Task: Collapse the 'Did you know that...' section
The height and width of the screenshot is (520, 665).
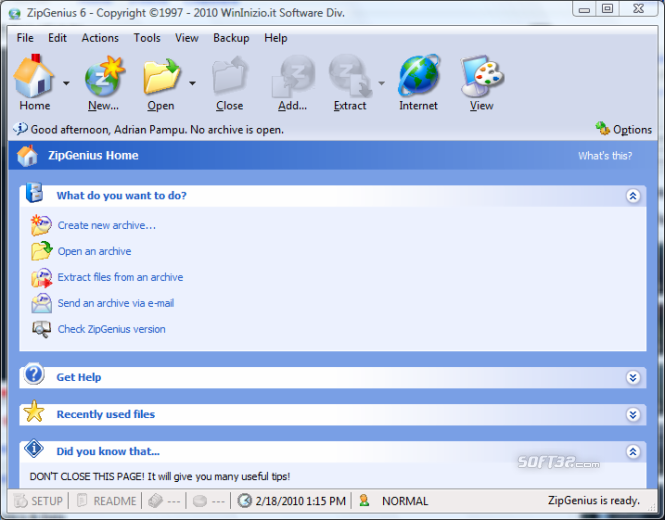Action: point(633,452)
